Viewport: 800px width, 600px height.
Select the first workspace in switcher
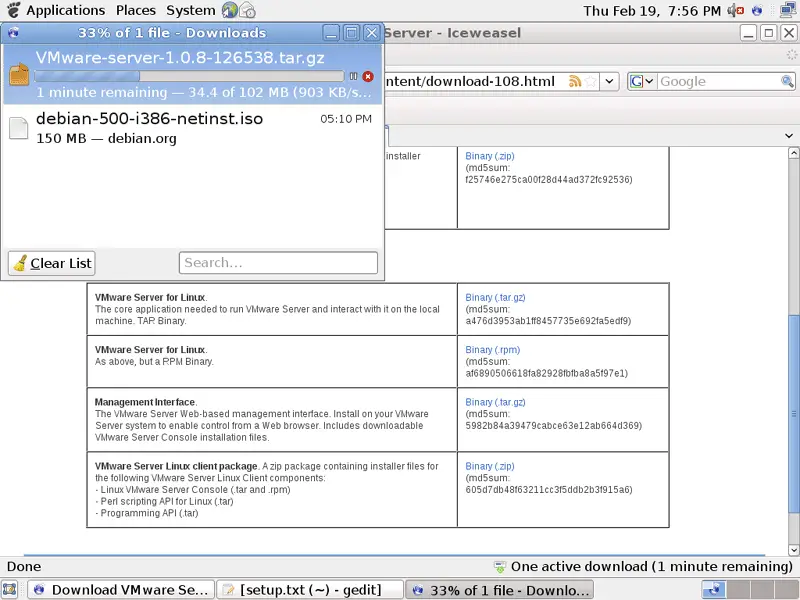pyautogui.click(x=714, y=590)
